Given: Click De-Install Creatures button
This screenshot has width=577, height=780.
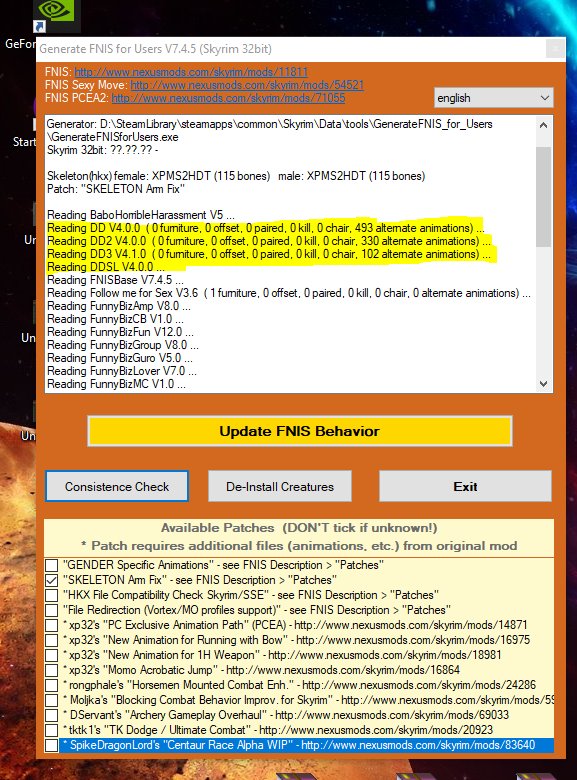Looking at the screenshot, I should pyautogui.click(x=280, y=487).
